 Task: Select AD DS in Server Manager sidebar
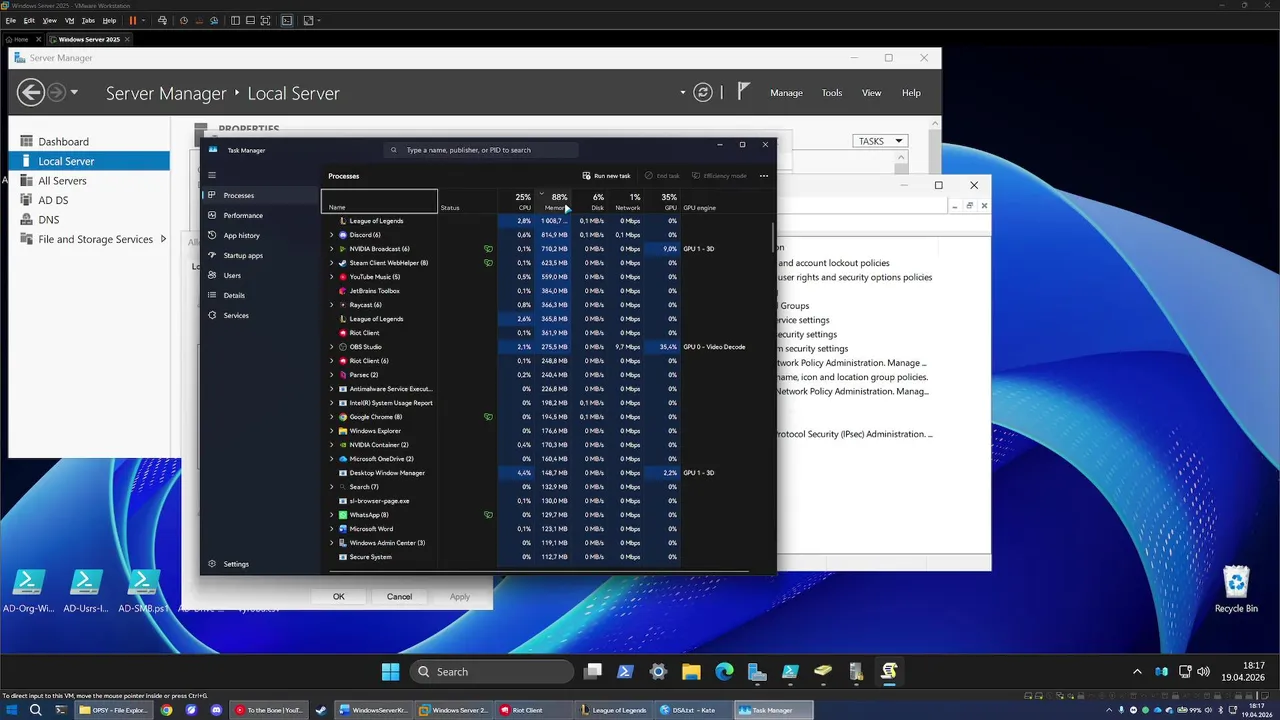(89, 200)
